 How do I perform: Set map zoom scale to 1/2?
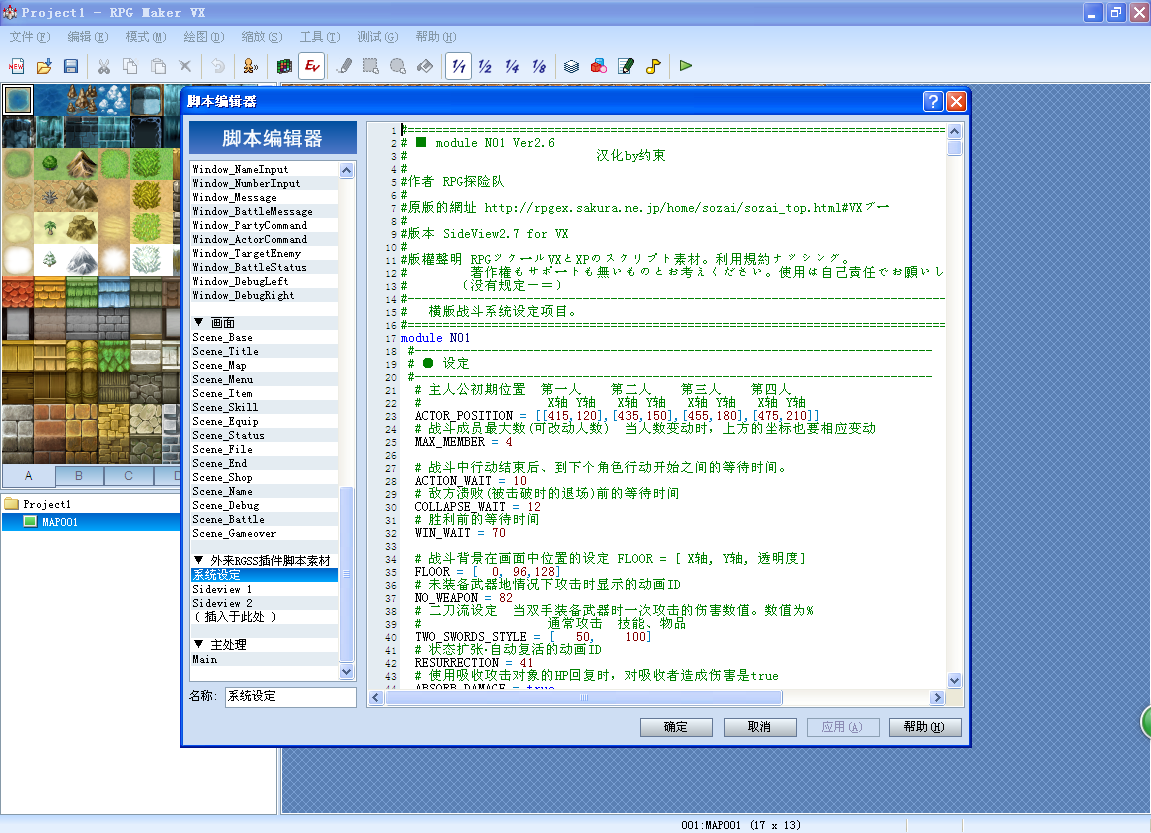click(x=485, y=66)
